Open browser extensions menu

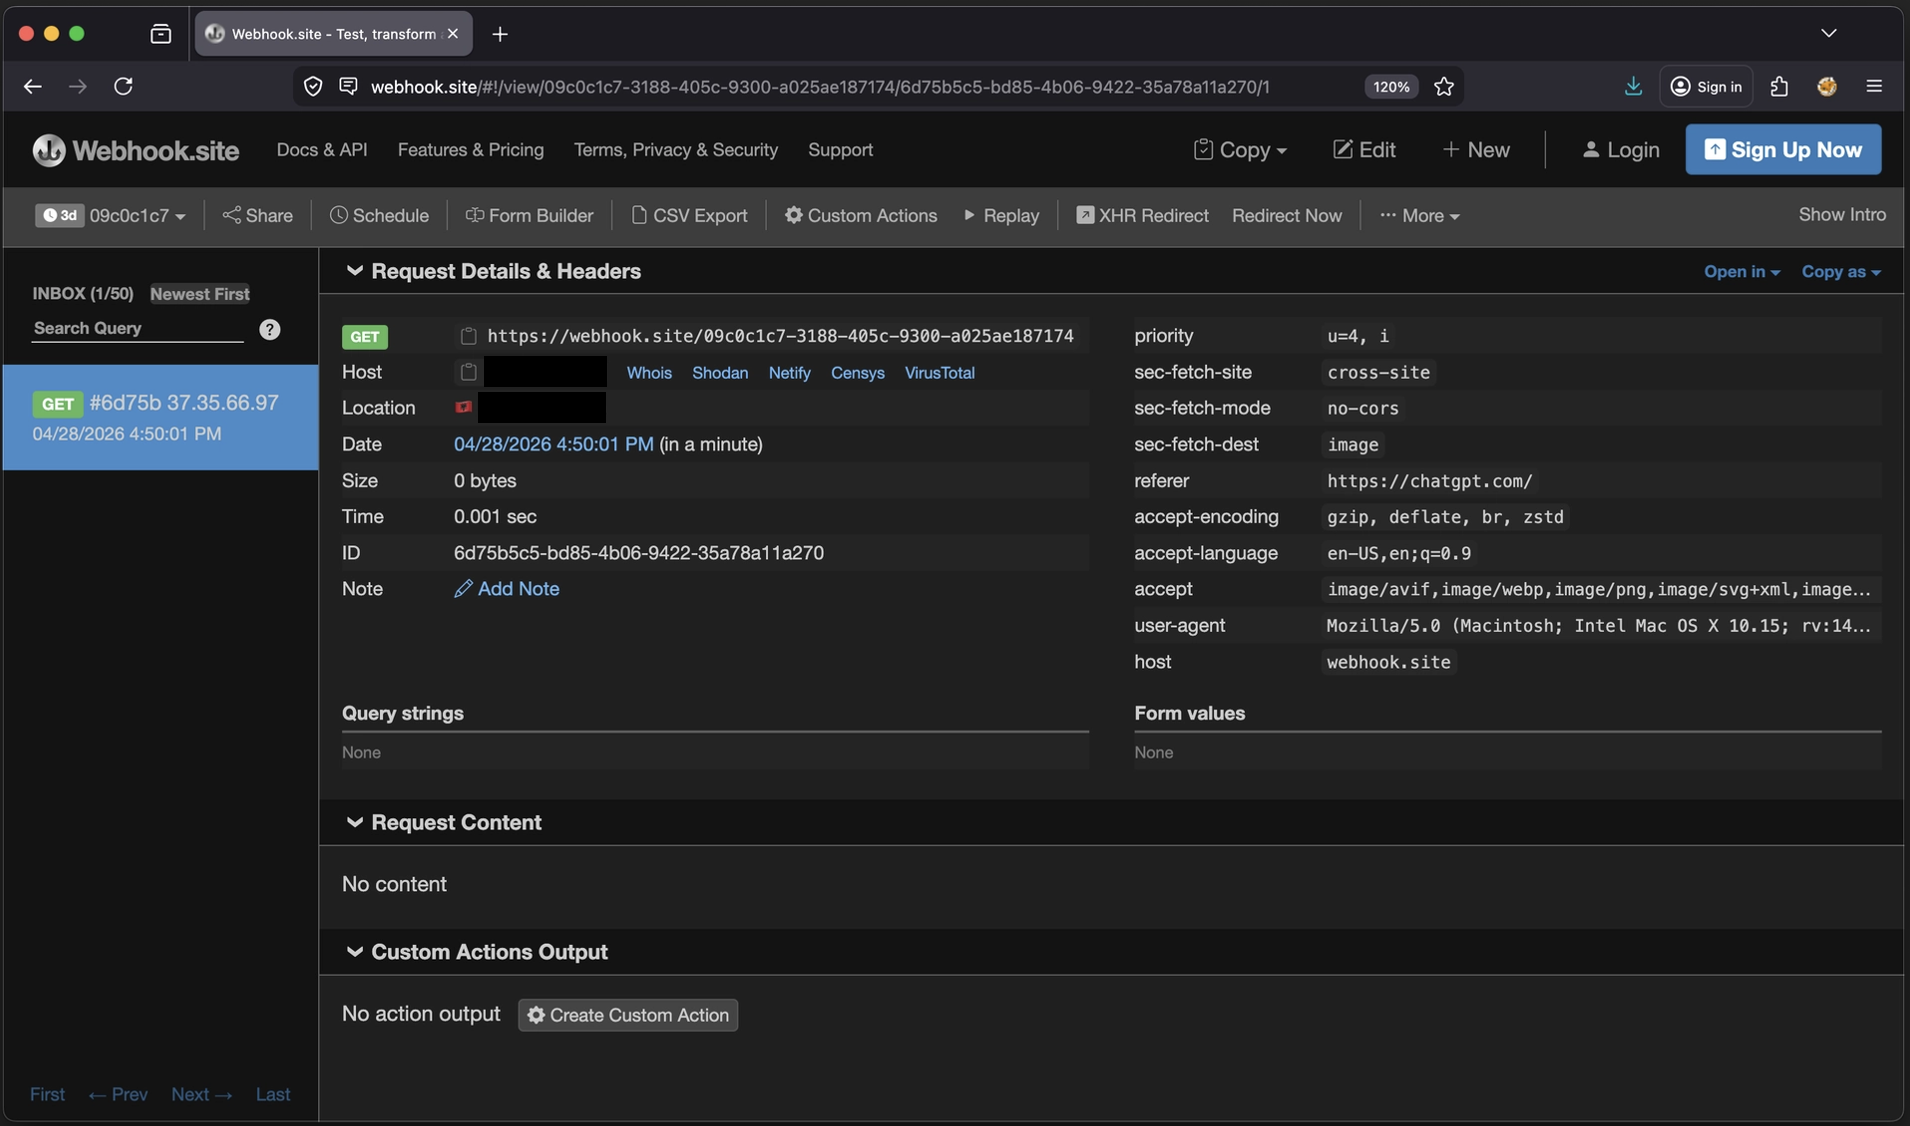click(1779, 86)
